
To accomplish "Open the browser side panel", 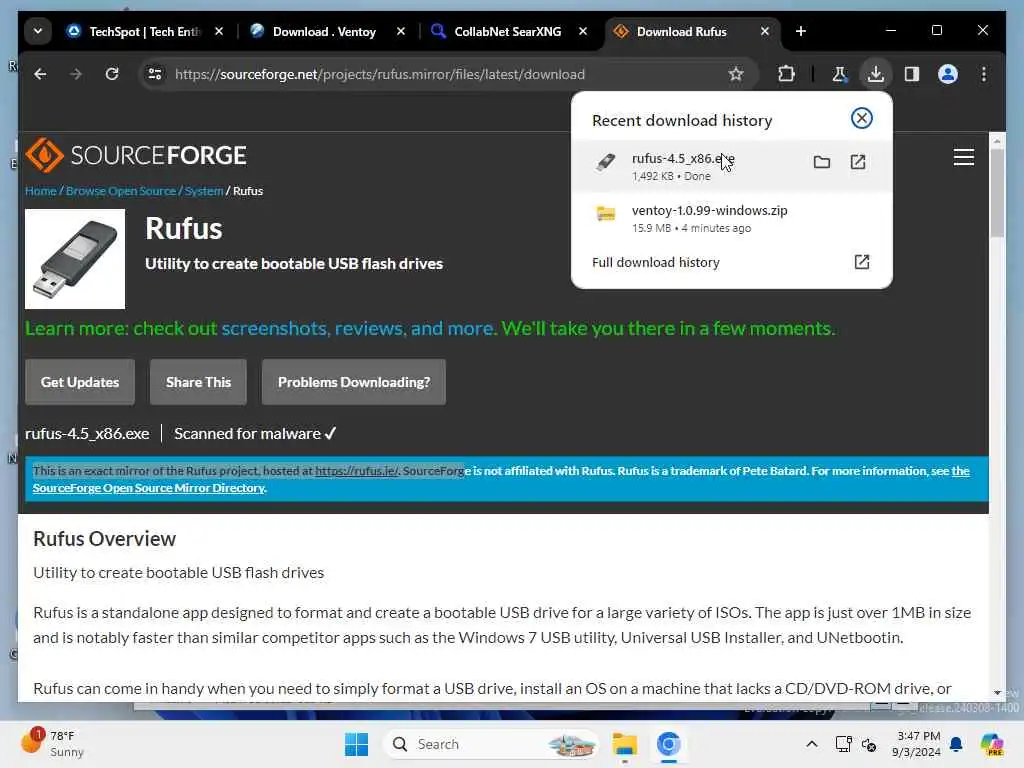I will coord(912,74).
